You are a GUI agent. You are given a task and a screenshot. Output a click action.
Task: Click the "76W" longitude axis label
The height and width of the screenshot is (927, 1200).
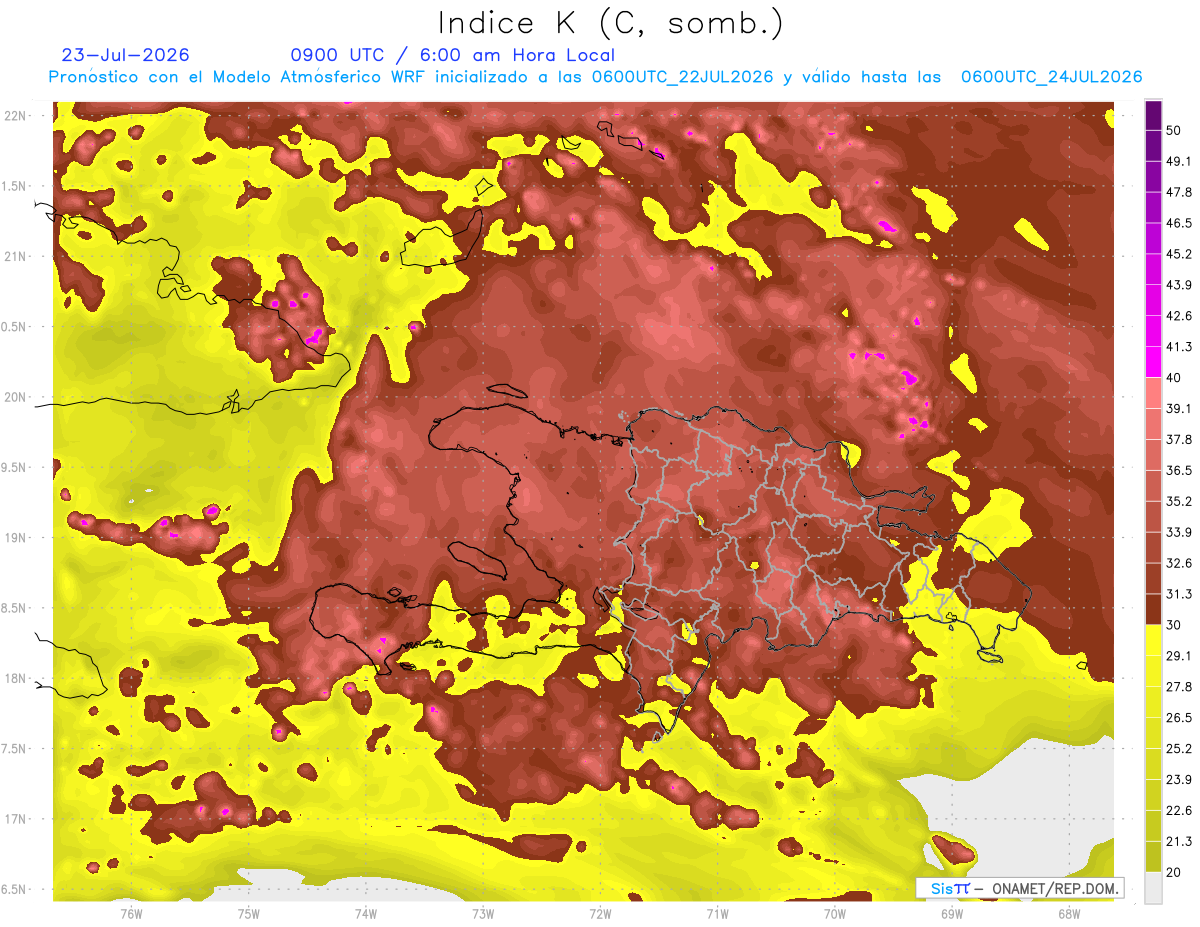131,914
